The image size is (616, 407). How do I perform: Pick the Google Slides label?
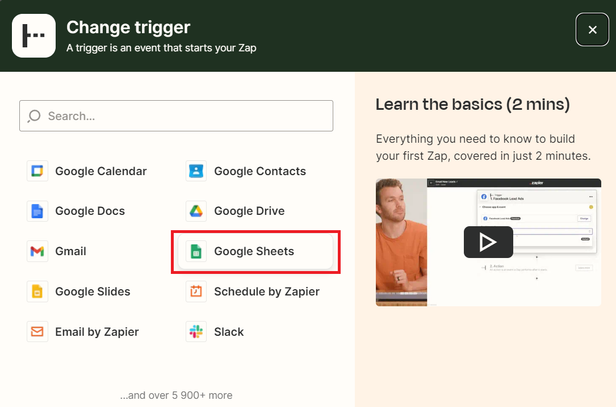tap(93, 292)
